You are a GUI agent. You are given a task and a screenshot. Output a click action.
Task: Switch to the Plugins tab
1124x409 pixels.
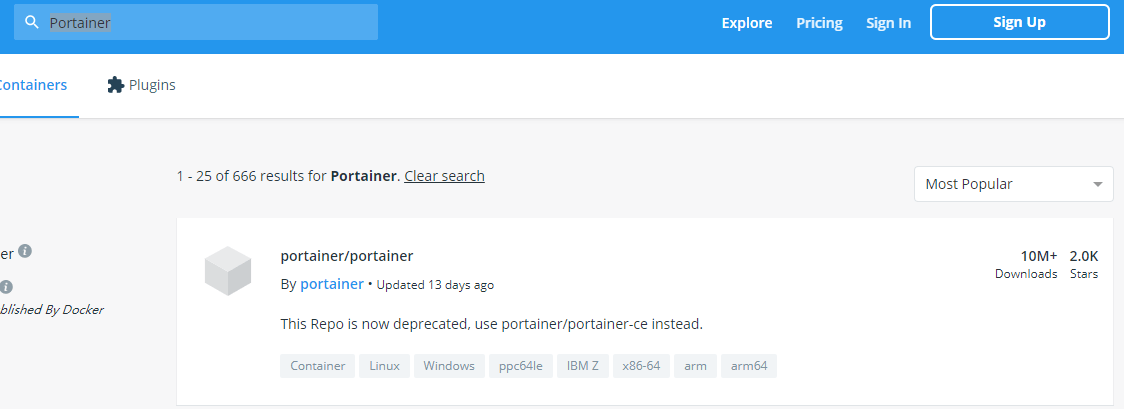click(141, 85)
